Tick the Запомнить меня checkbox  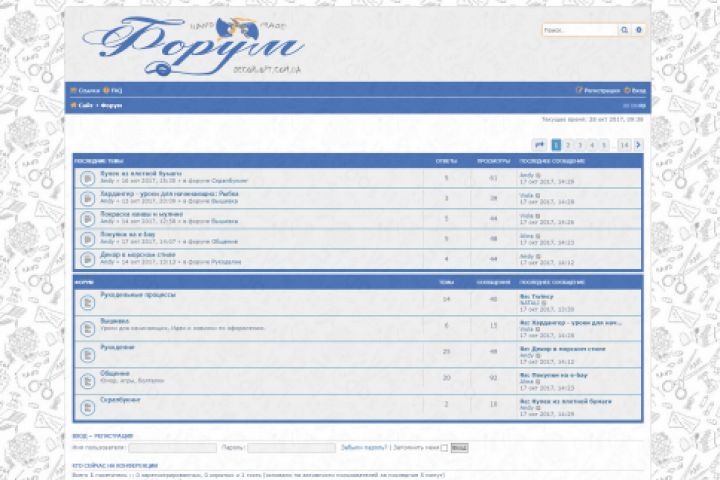click(444, 448)
